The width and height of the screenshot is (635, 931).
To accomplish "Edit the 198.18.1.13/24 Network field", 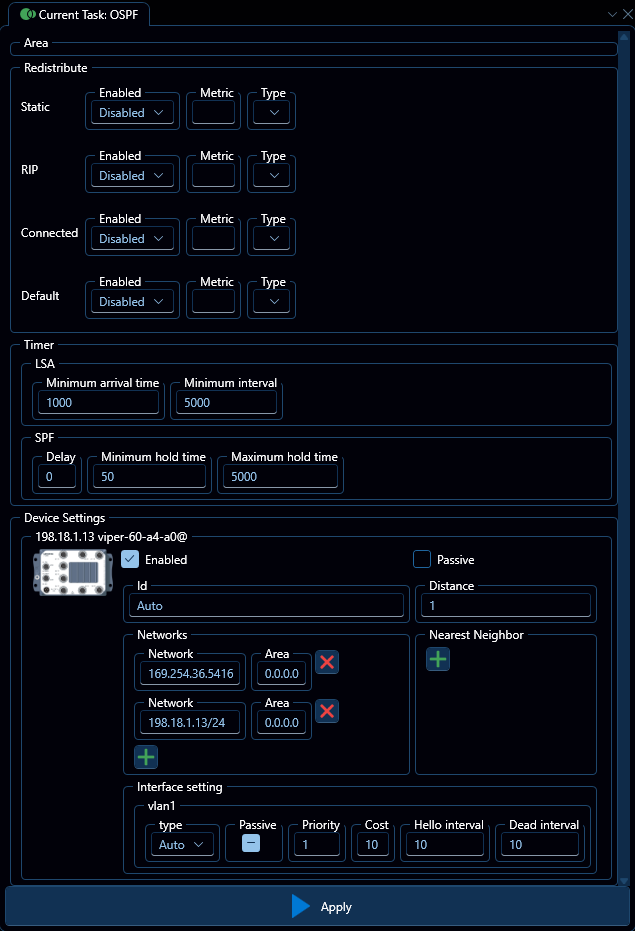I will (190, 722).
